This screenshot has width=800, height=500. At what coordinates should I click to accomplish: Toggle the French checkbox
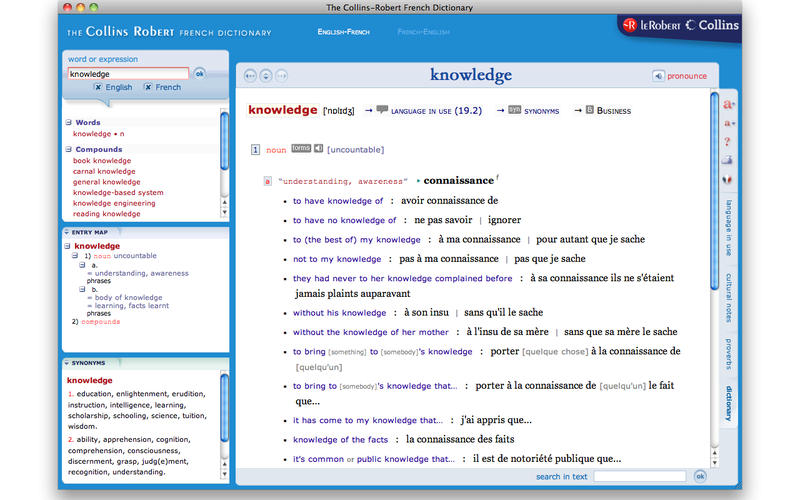point(148,88)
